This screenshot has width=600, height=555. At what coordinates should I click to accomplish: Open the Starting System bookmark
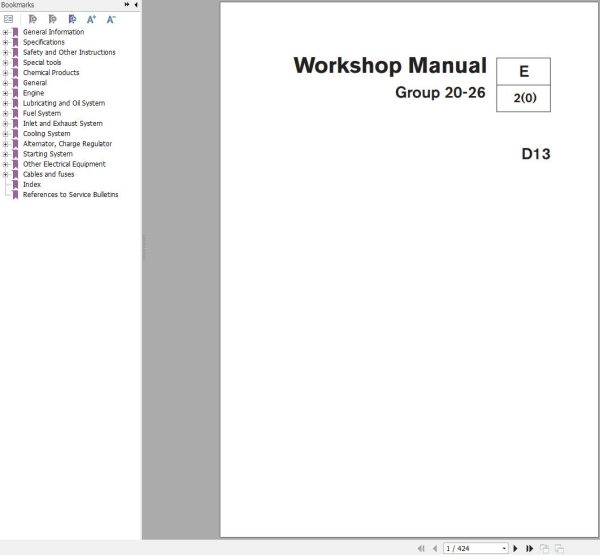[48, 154]
